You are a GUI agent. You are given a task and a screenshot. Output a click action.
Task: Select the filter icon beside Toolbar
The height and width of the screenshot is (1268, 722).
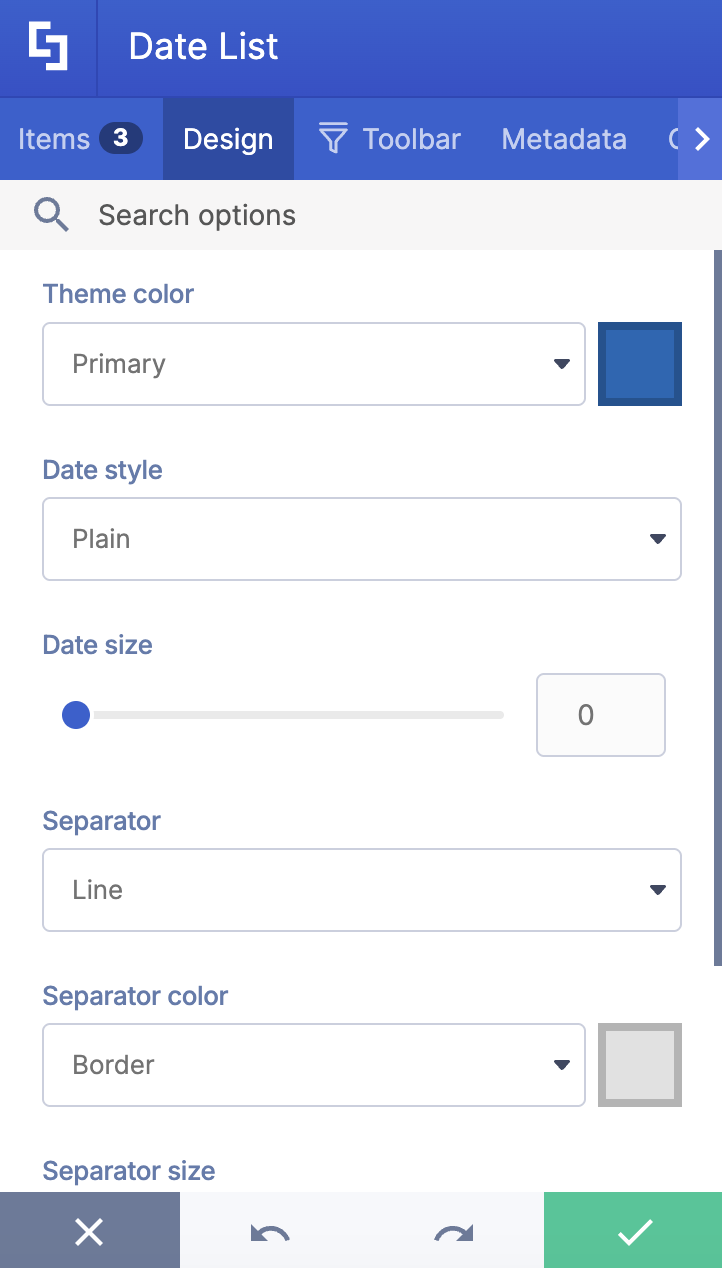[331, 138]
